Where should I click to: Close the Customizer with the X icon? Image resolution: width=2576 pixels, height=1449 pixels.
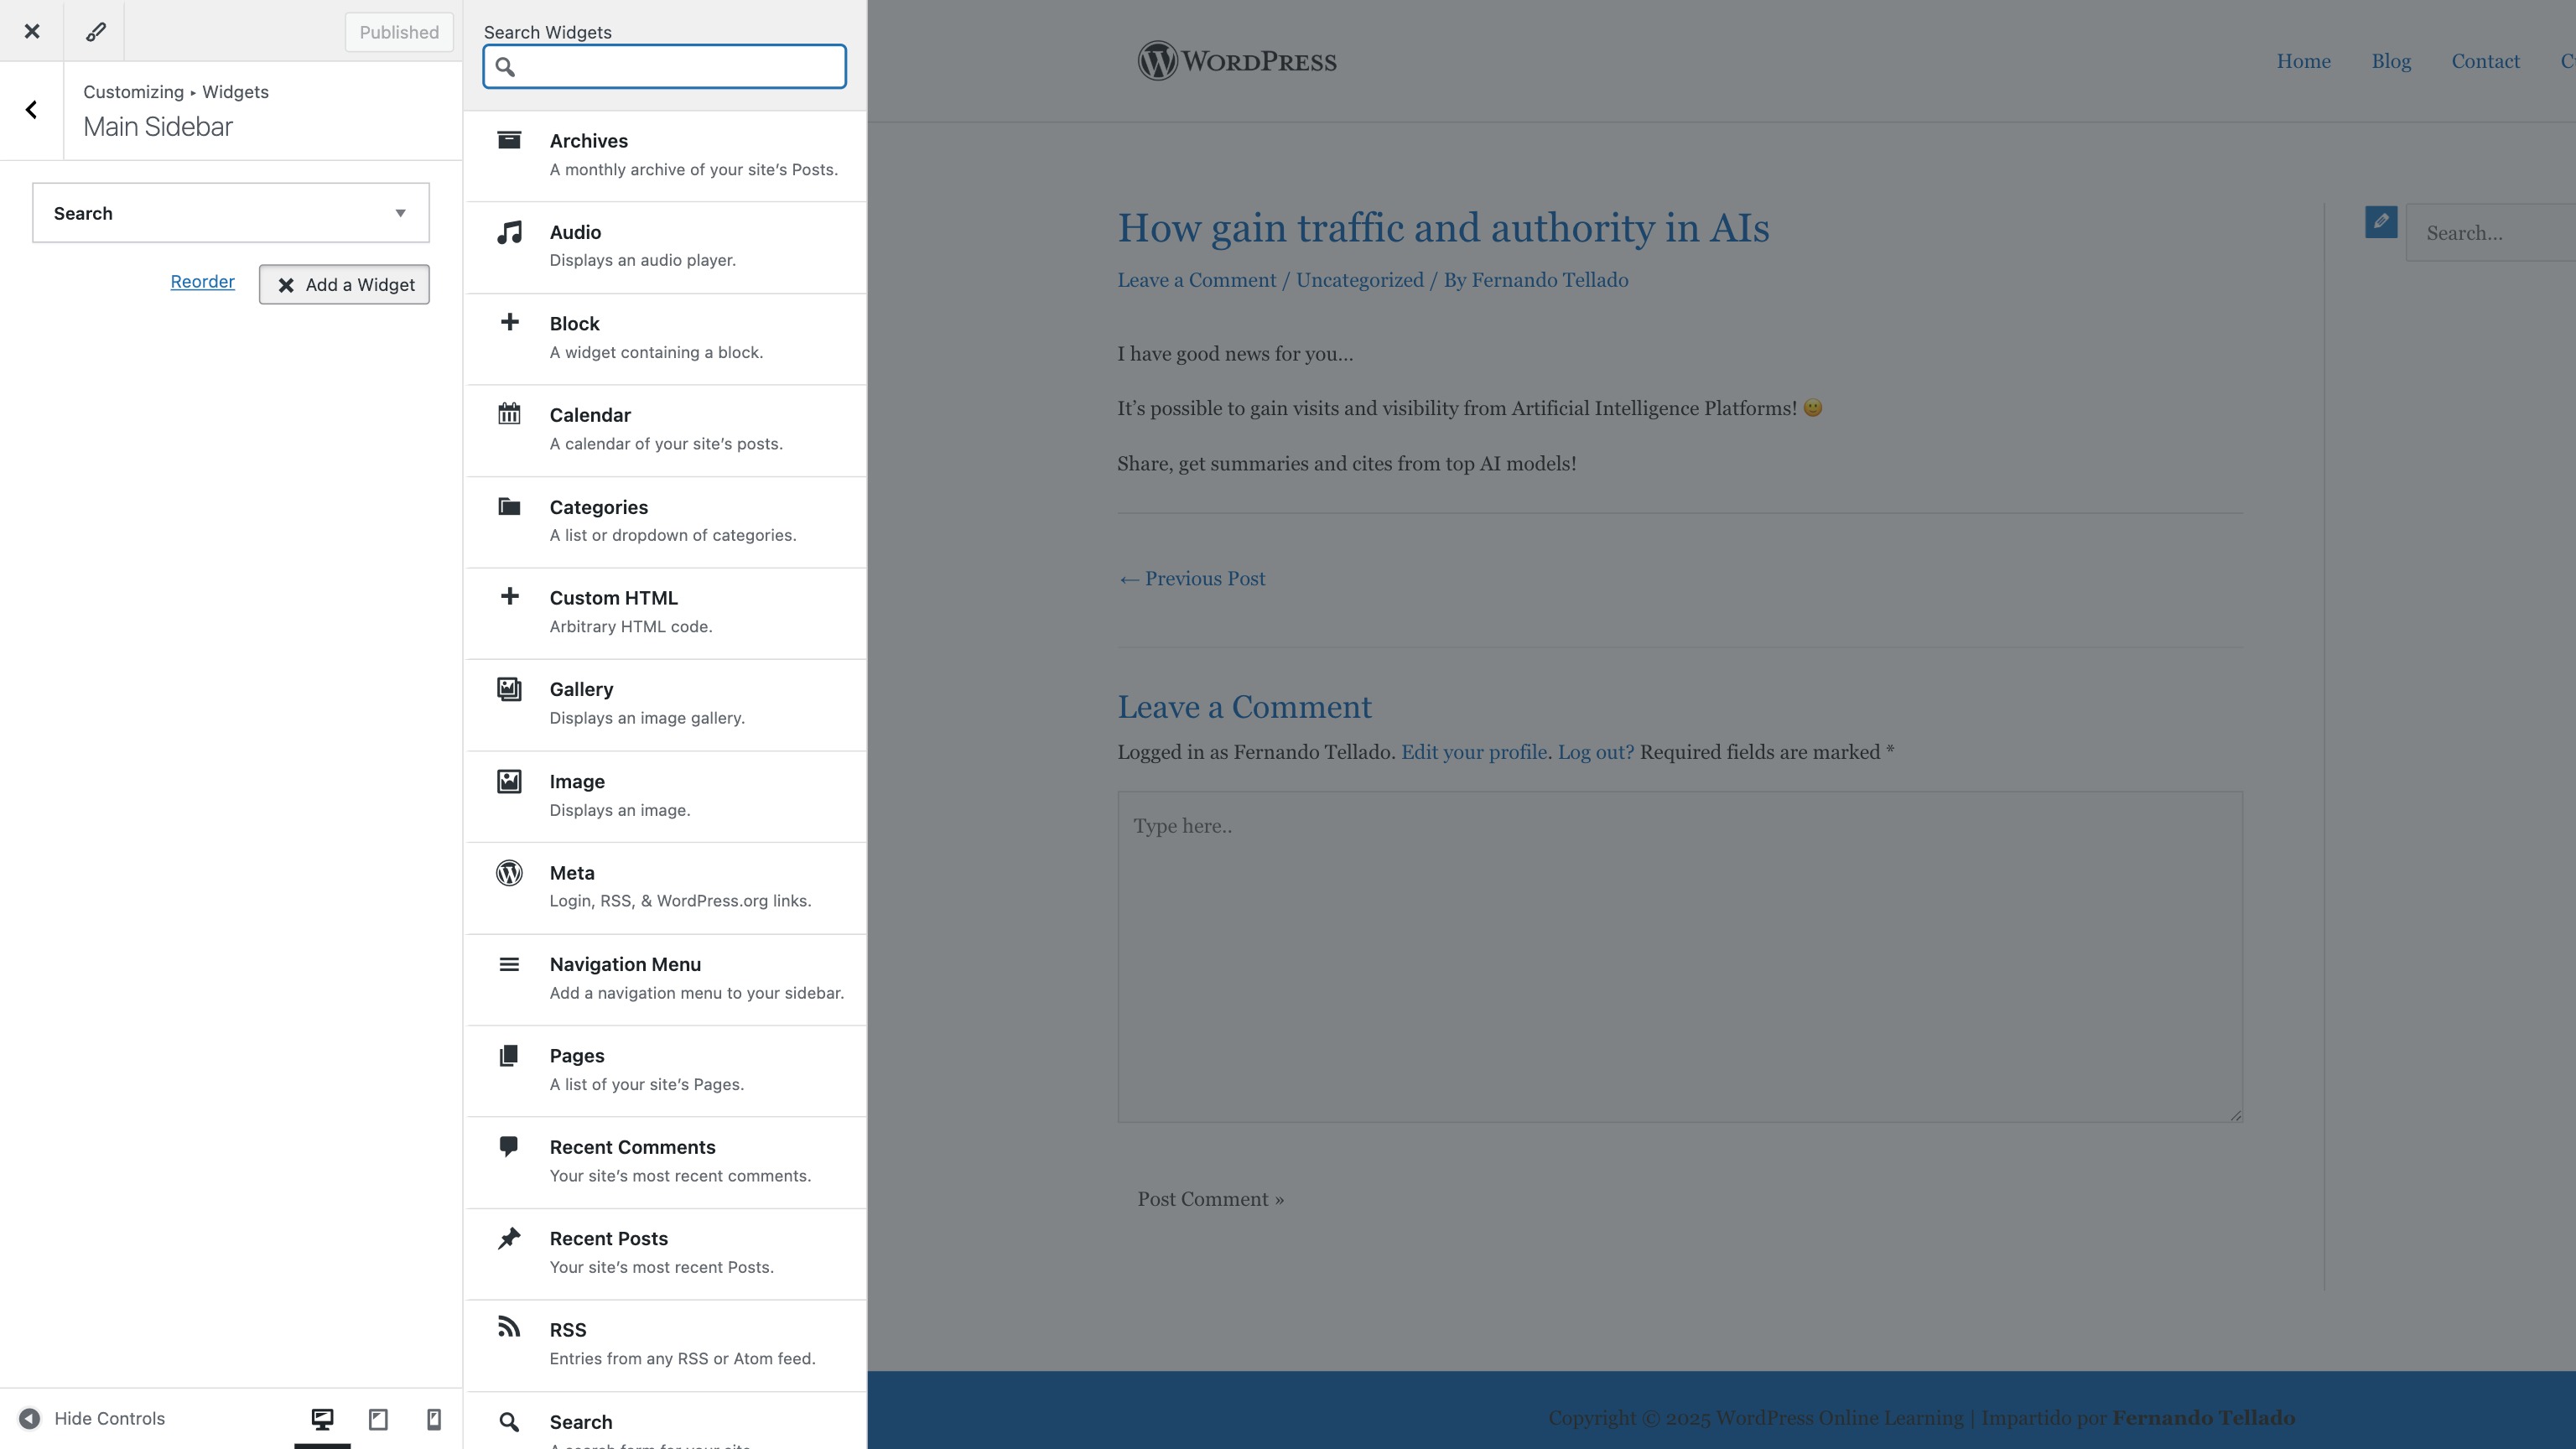click(32, 31)
